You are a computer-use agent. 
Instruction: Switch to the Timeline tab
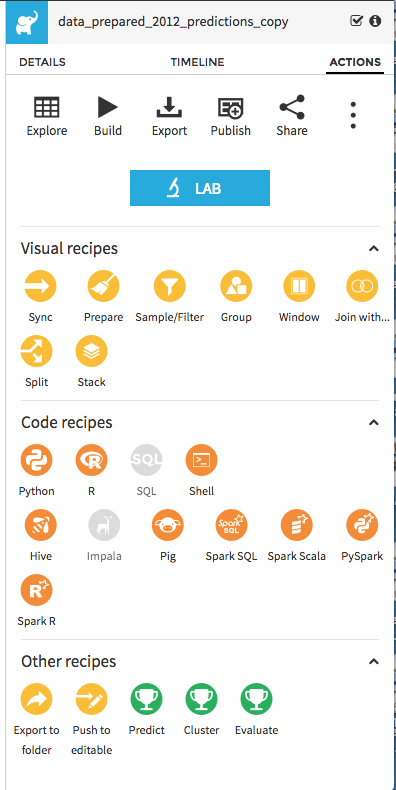pyautogui.click(x=197, y=62)
